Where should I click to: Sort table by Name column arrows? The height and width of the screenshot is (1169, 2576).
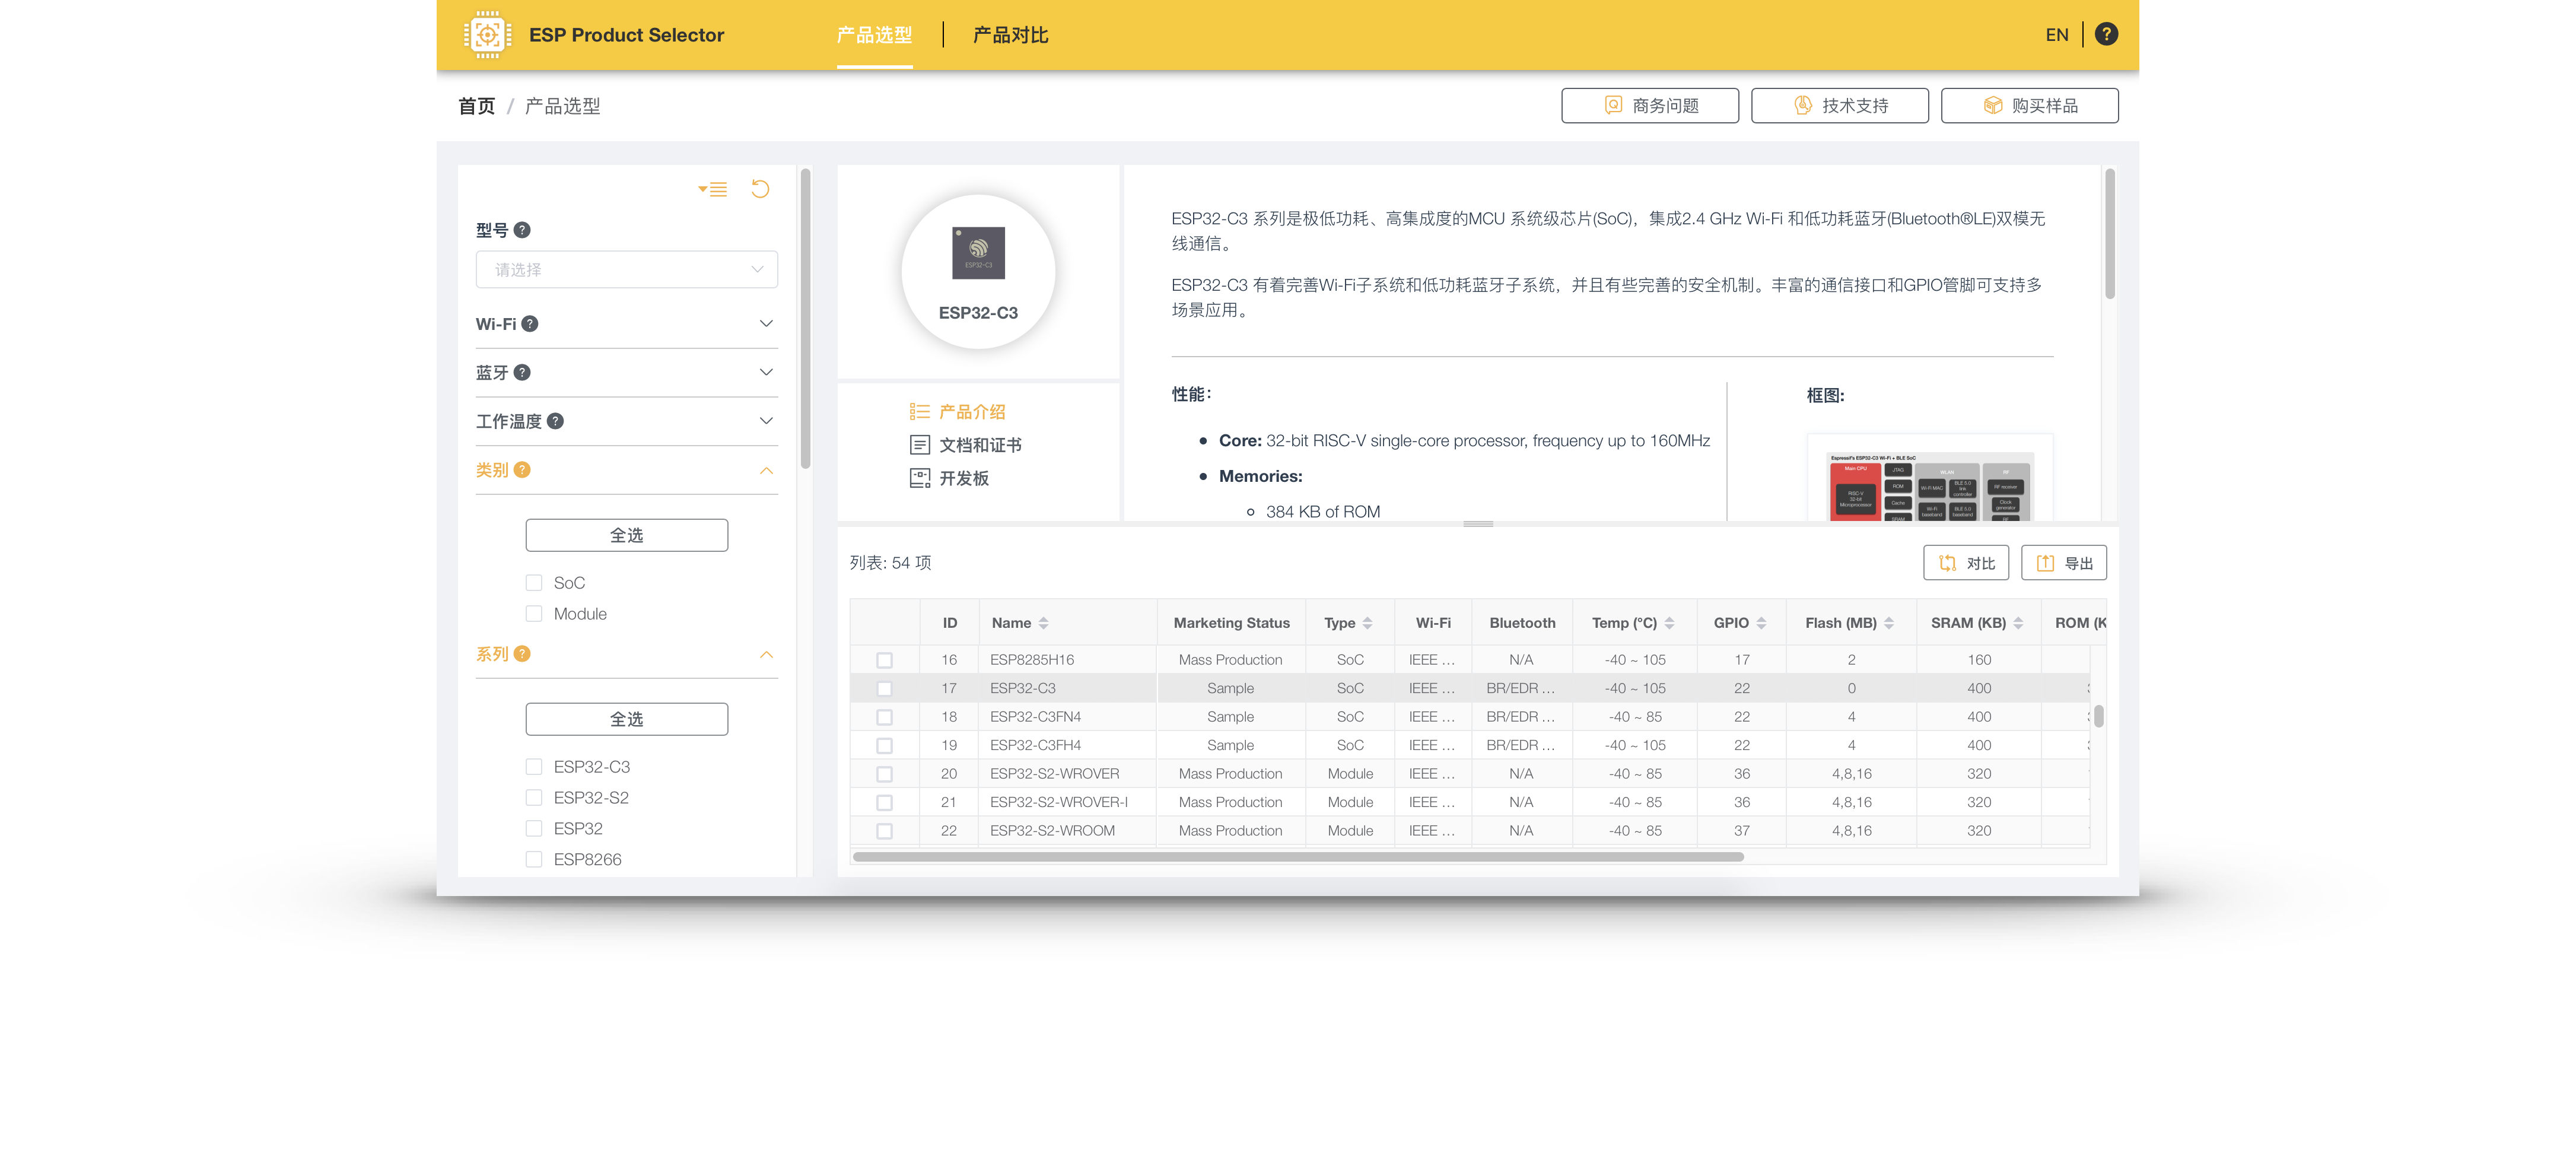[1043, 623]
